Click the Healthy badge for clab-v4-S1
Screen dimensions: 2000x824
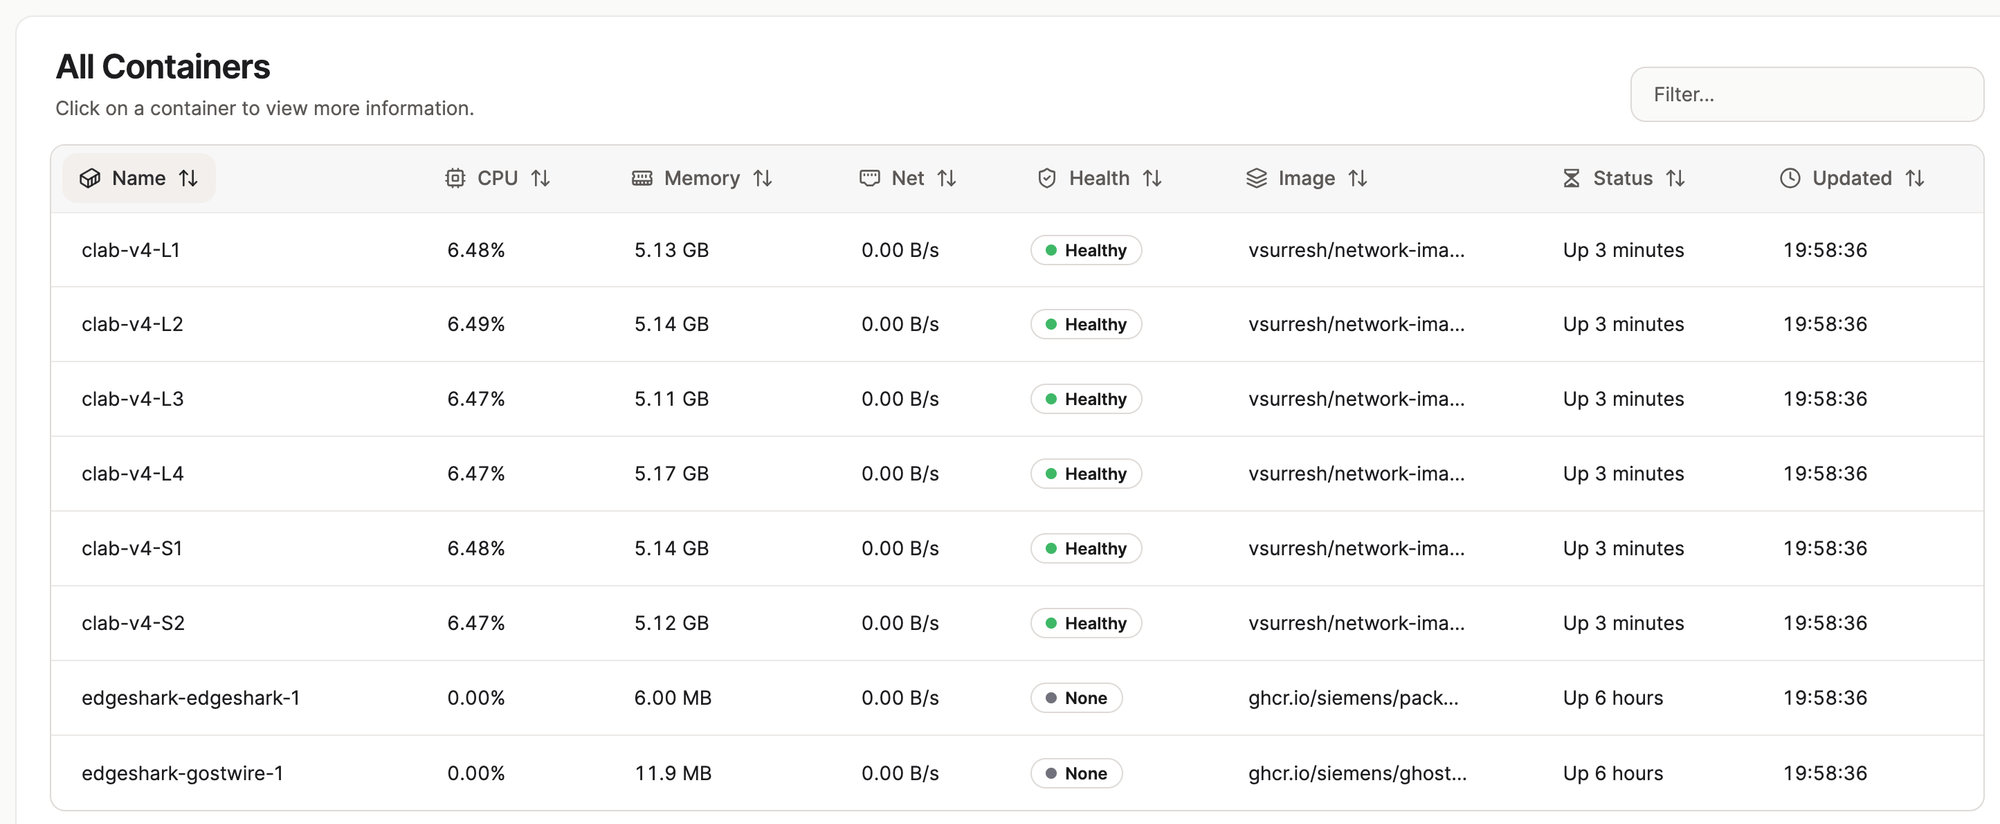pyautogui.click(x=1086, y=548)
